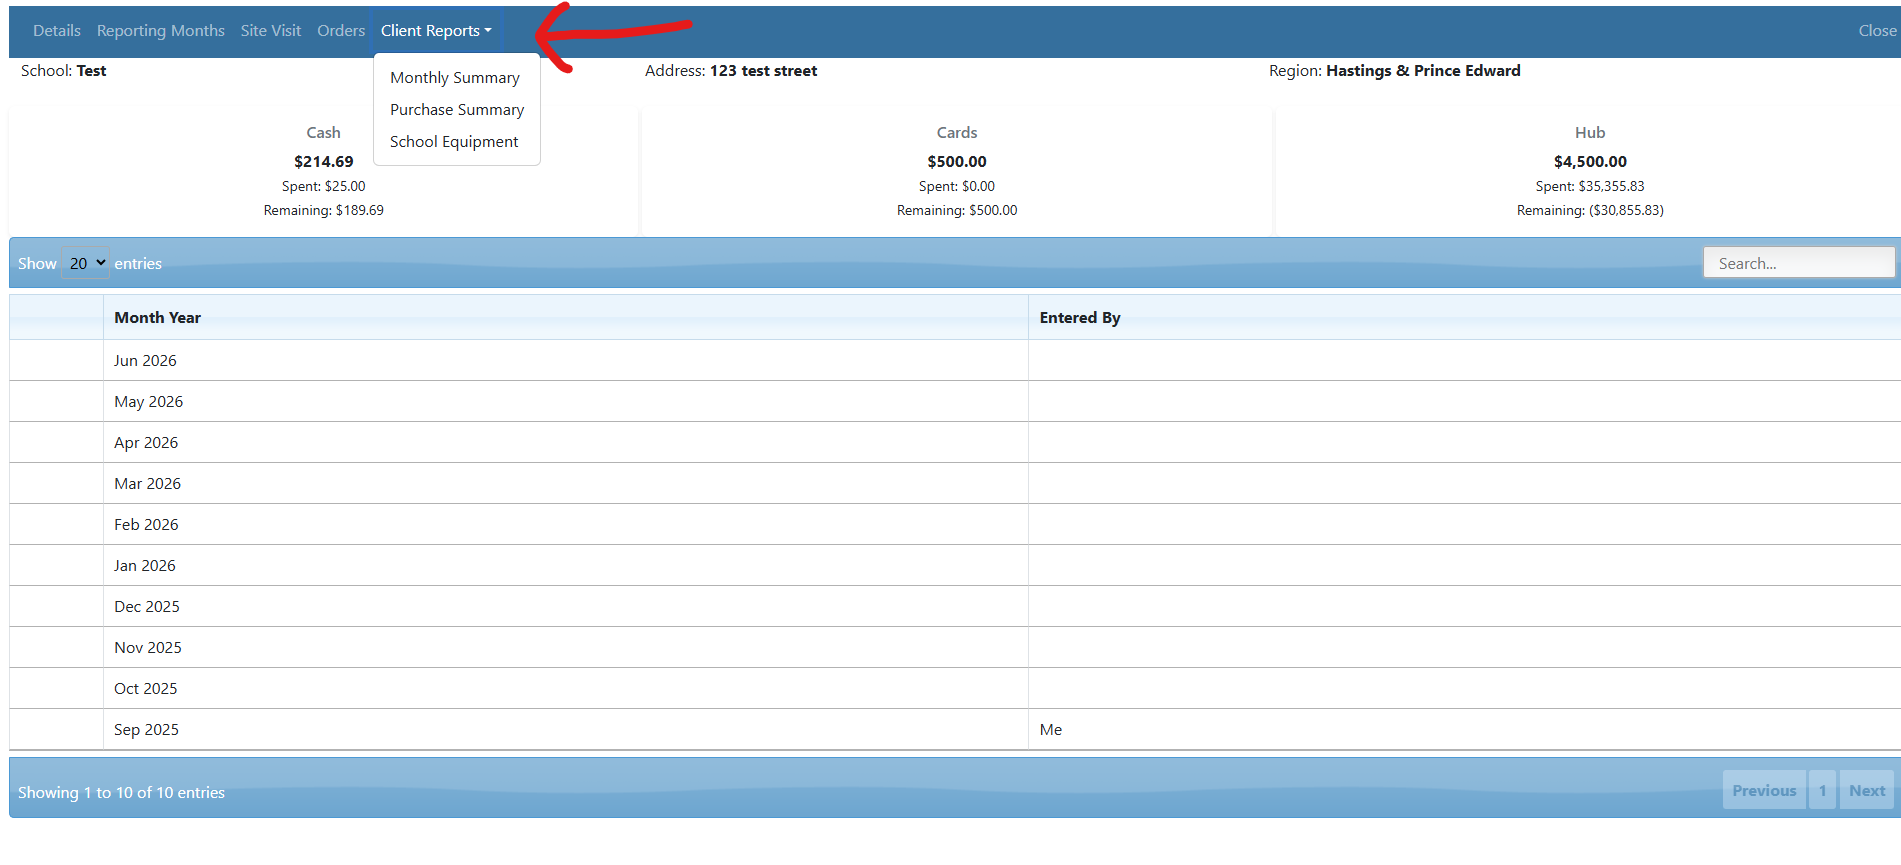1901x865 pixels.
Task: Click the Previous page button
Action: pos(1763,791)
